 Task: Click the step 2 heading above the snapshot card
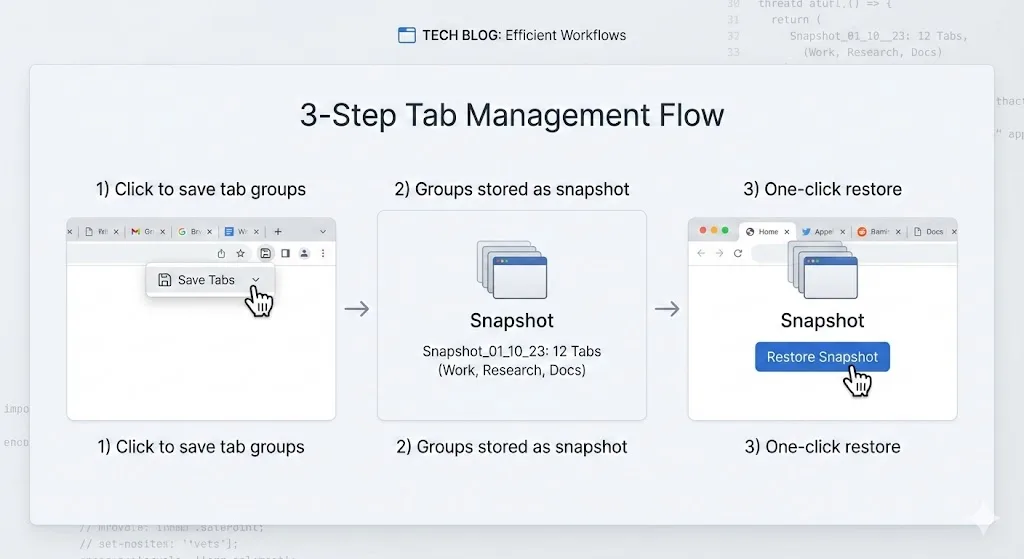click(x=512, y=189)
